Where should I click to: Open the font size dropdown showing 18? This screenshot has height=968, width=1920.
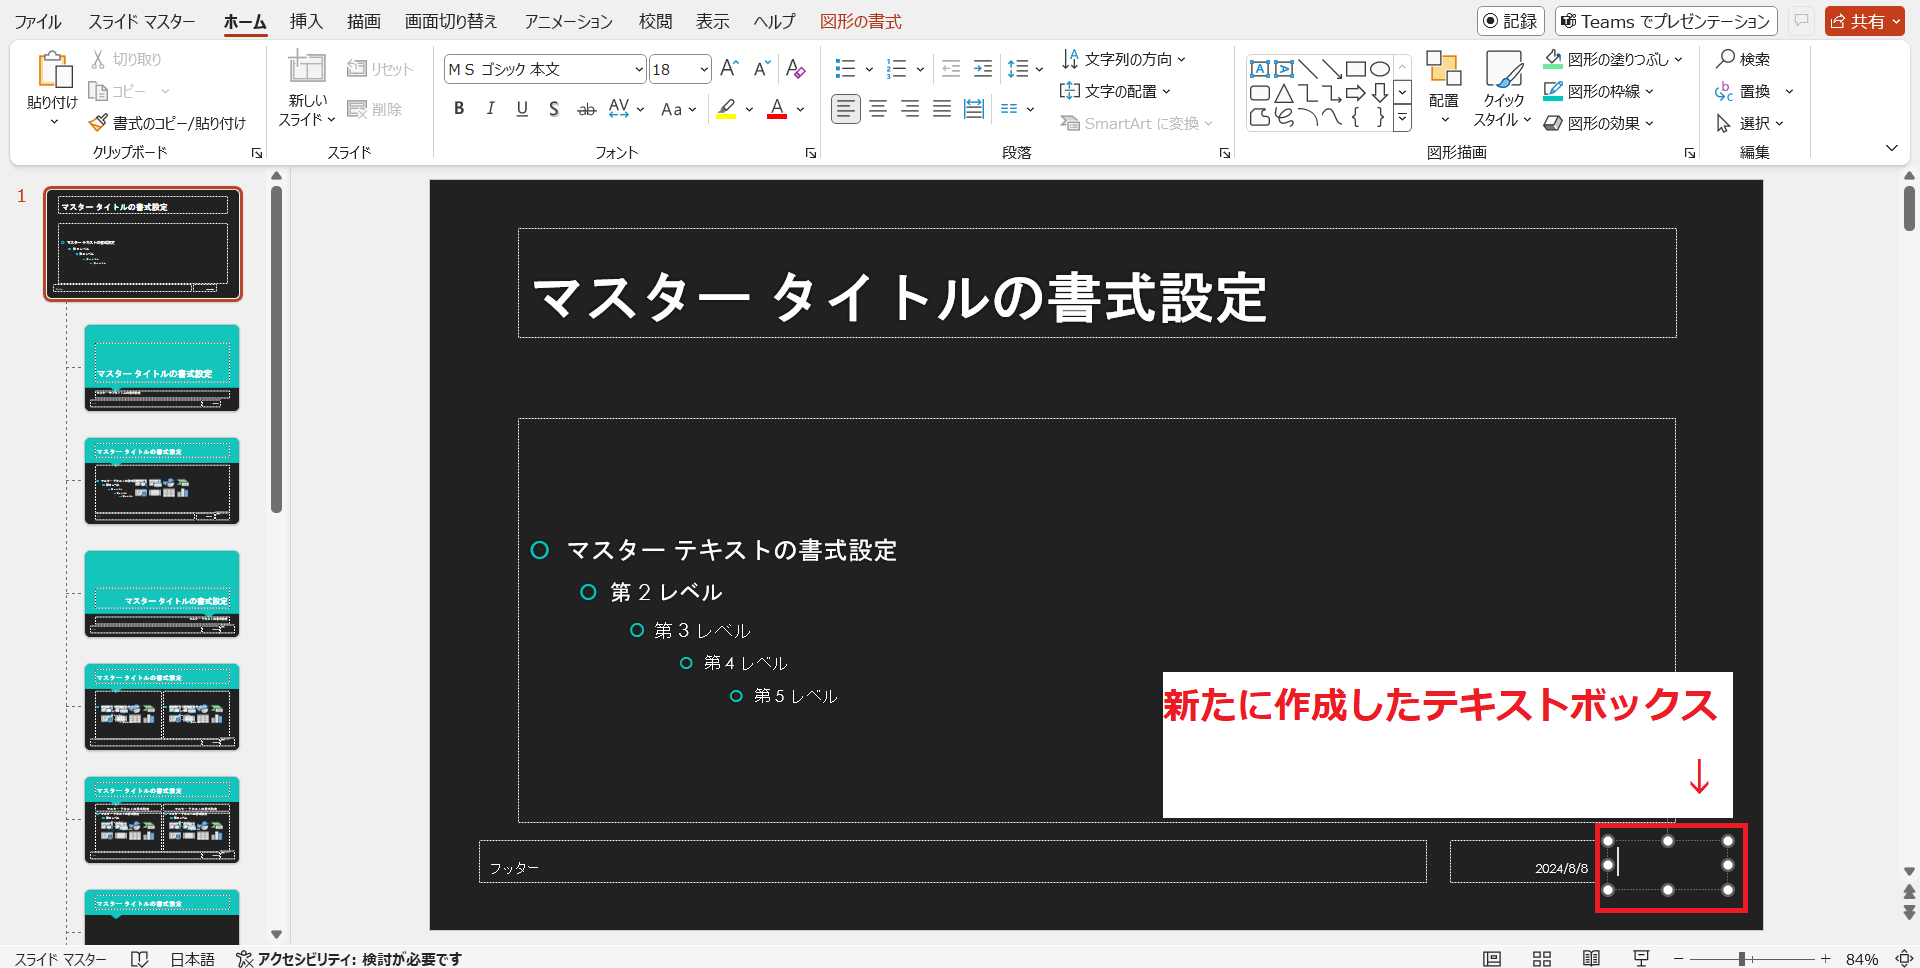(704, 69)
